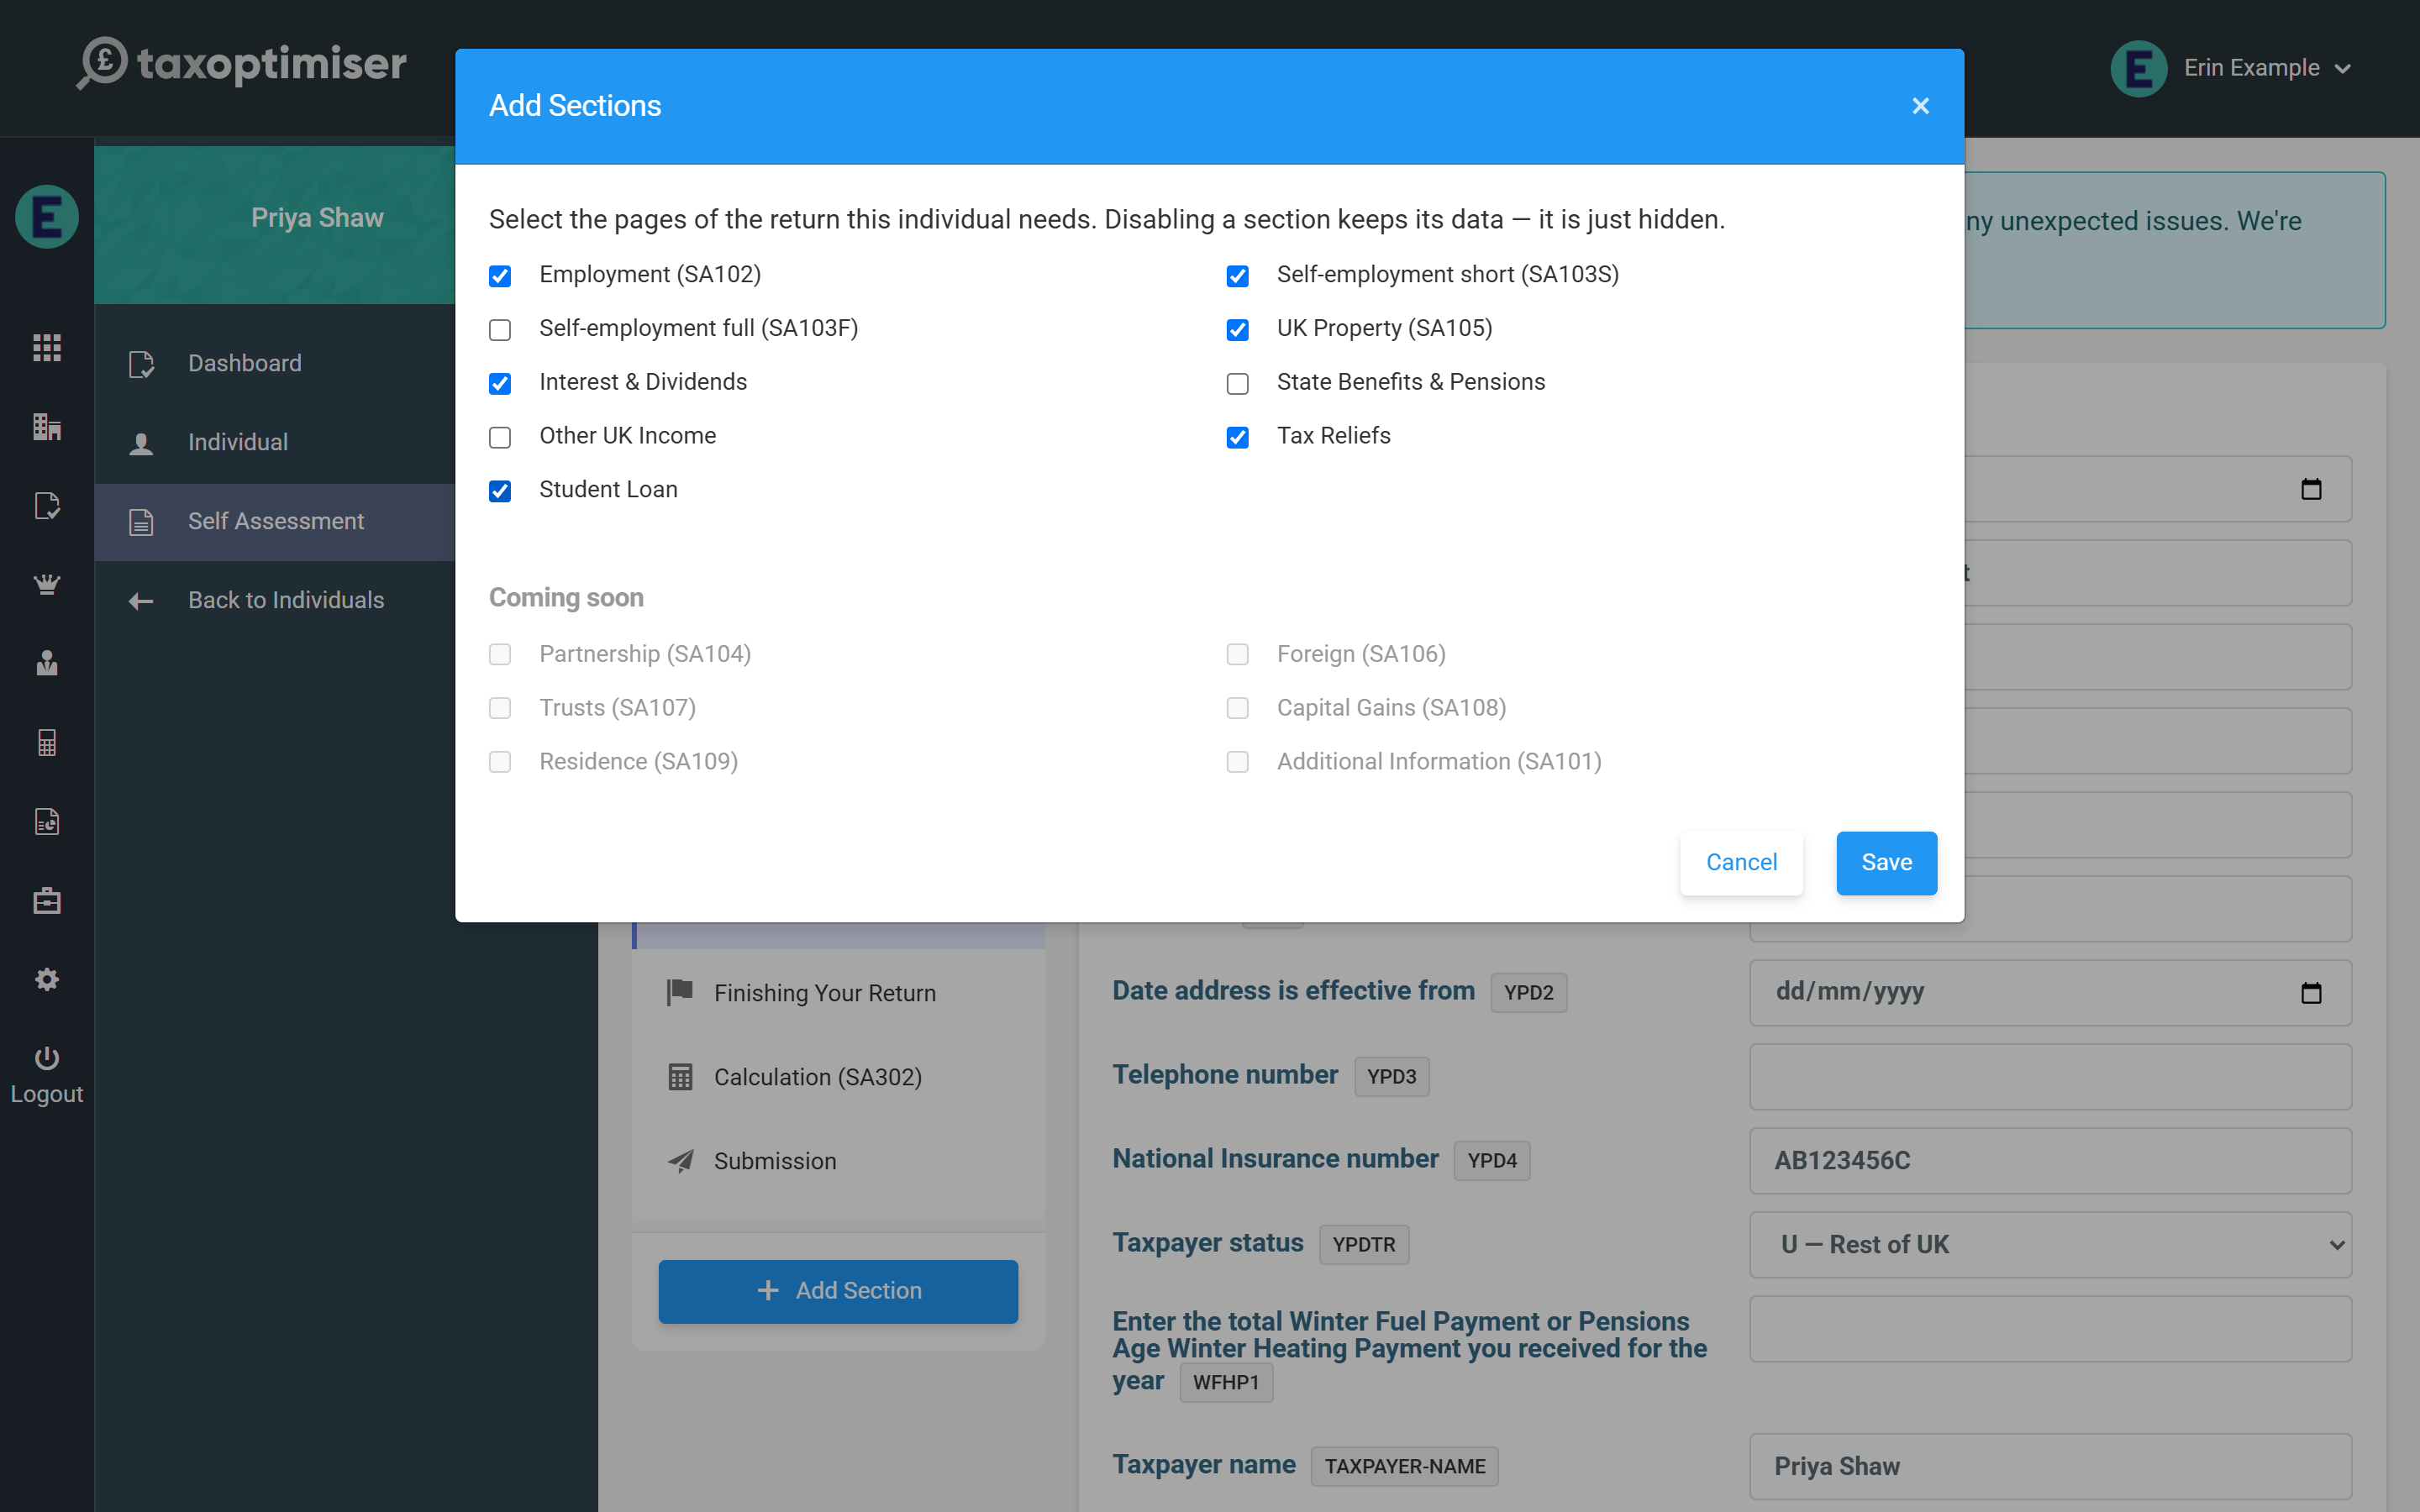The width and height of the screenshot is (2420, 1512).
Task: Cancel the Add Sections dialog
Action: coord(1741,862)
